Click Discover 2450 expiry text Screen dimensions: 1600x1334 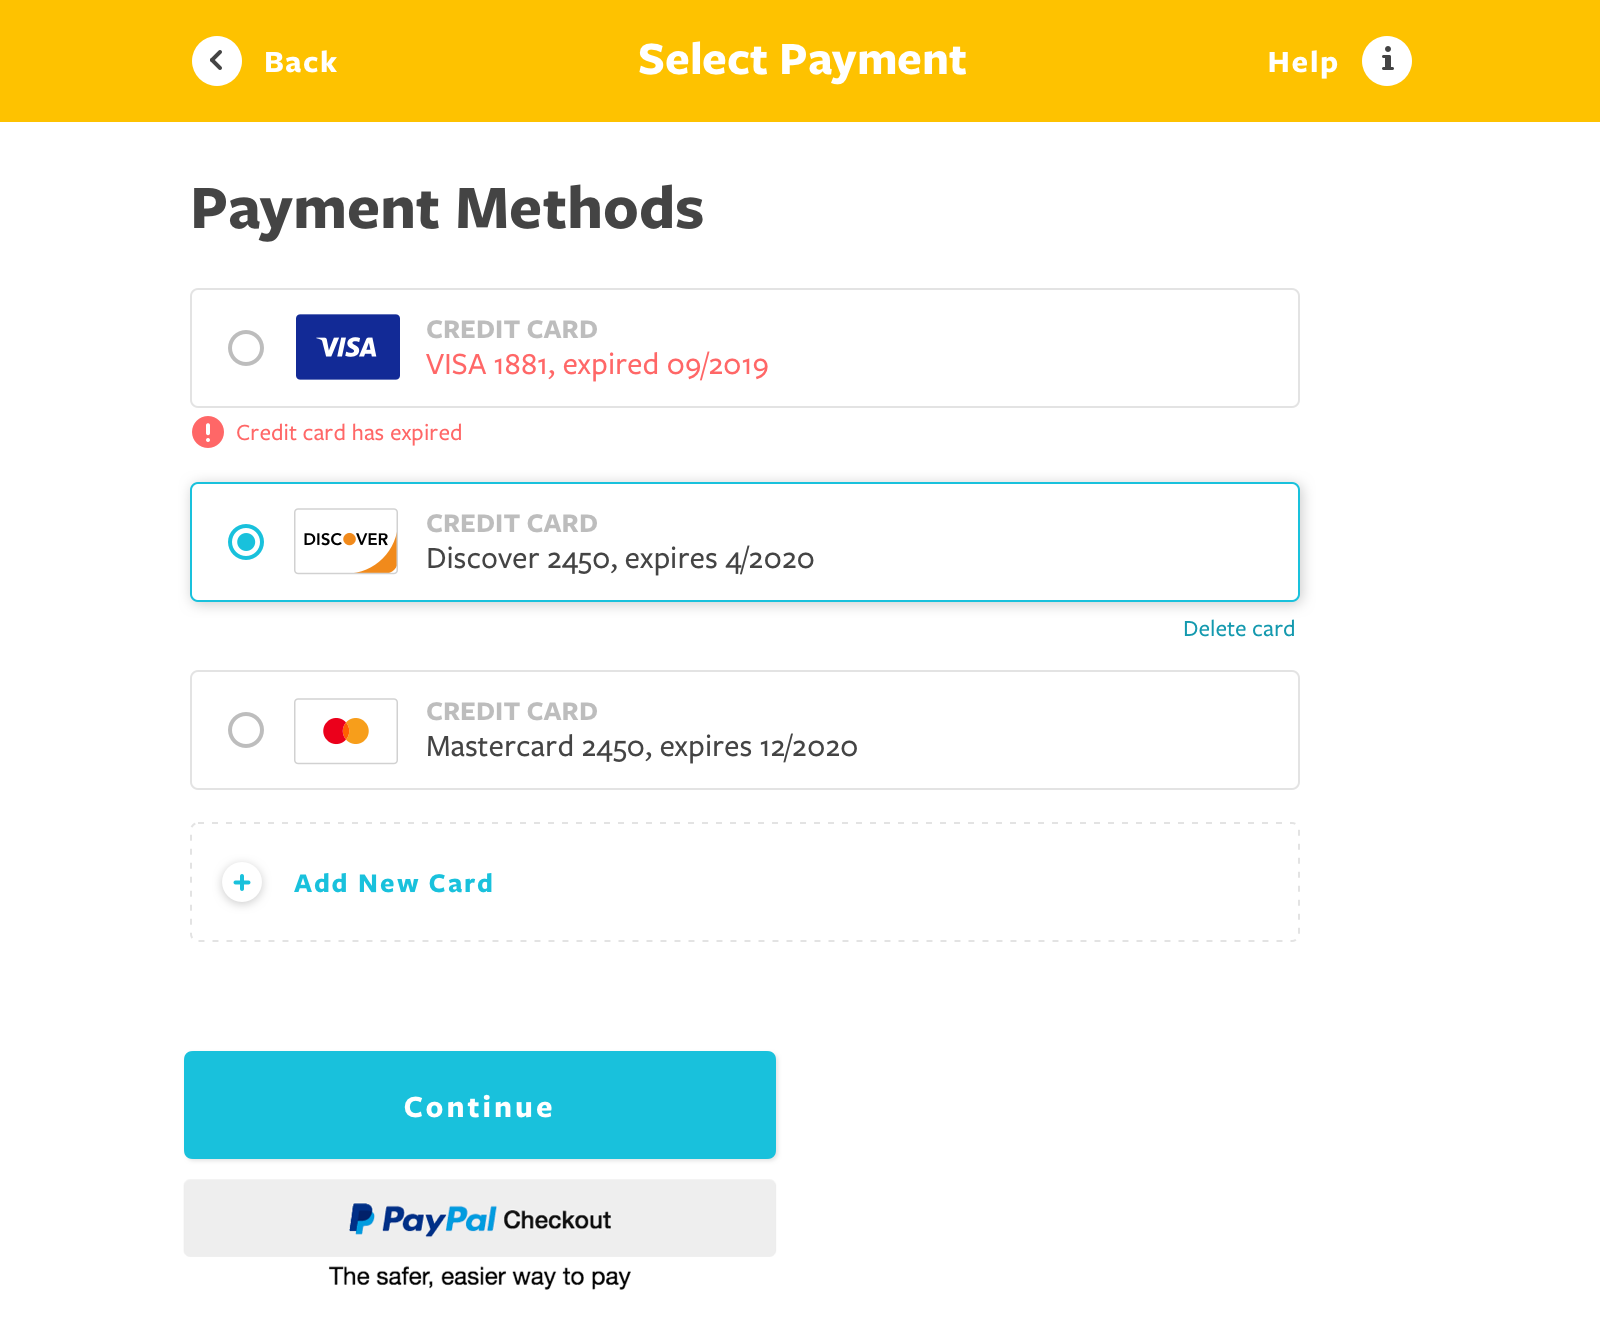coord(620,559)
